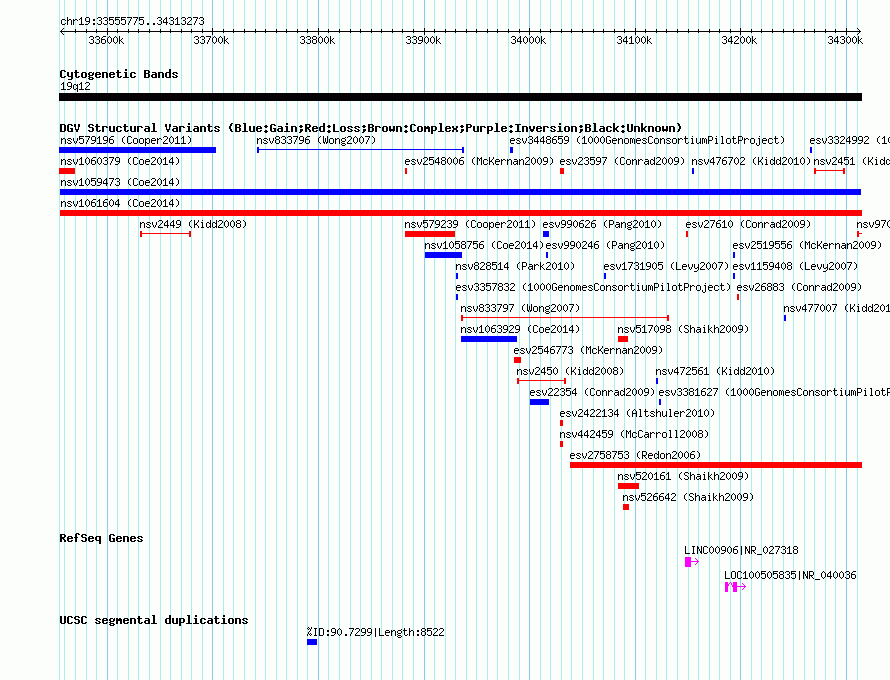Viewport: 890px width, 680px height.
Task: Click the chr19:33555775..34313273 coordinates text
Action: 132,21
